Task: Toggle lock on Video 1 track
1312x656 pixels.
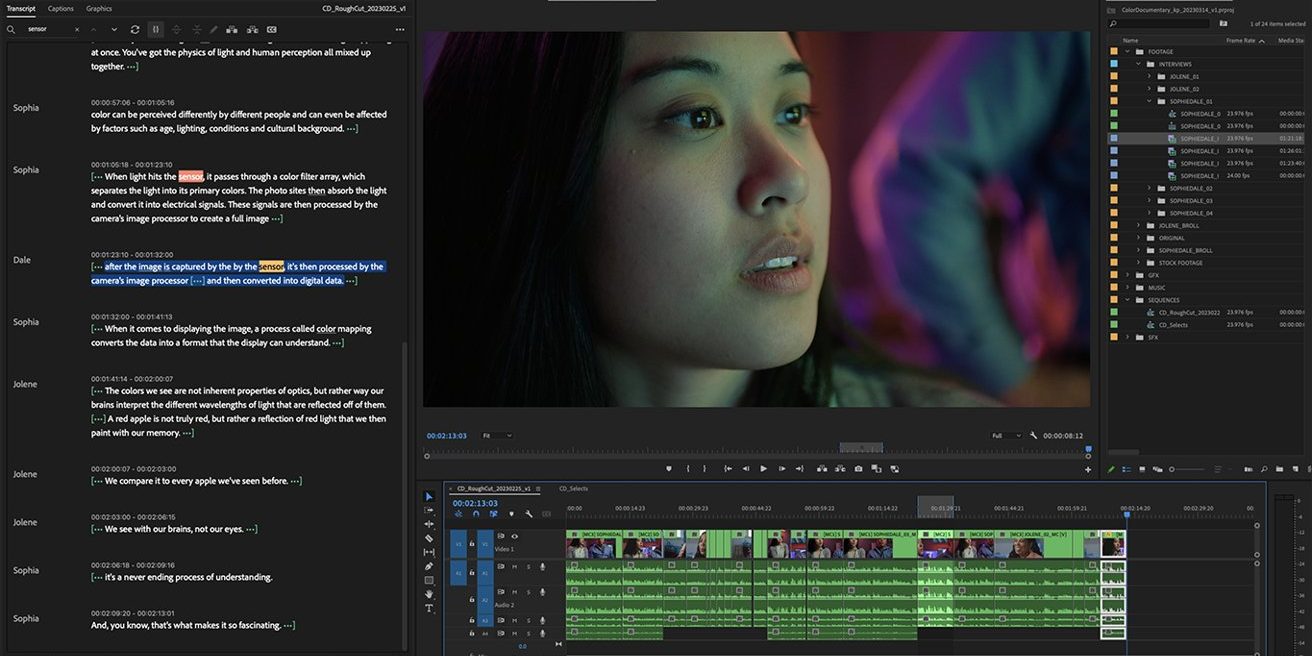Action: (x=472, y=545)
